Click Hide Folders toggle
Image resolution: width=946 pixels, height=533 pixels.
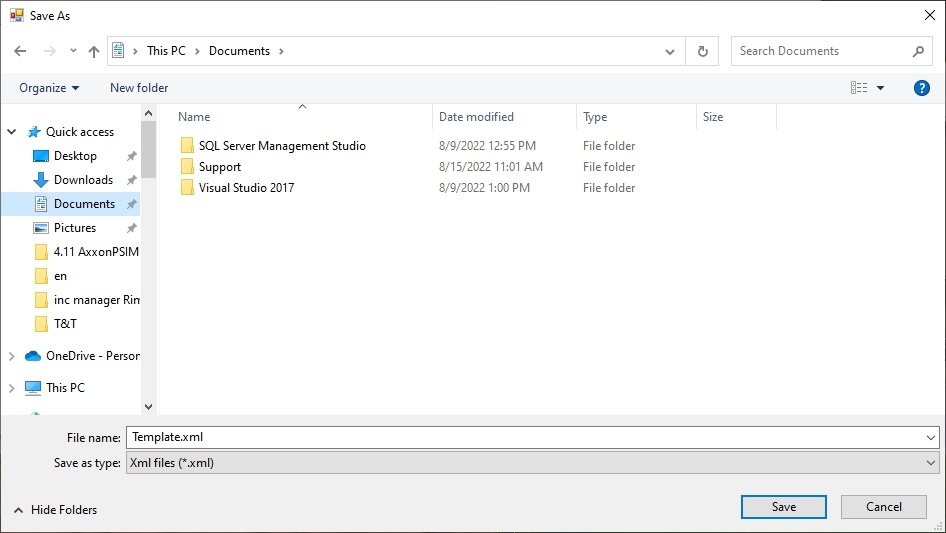(55, 510)
